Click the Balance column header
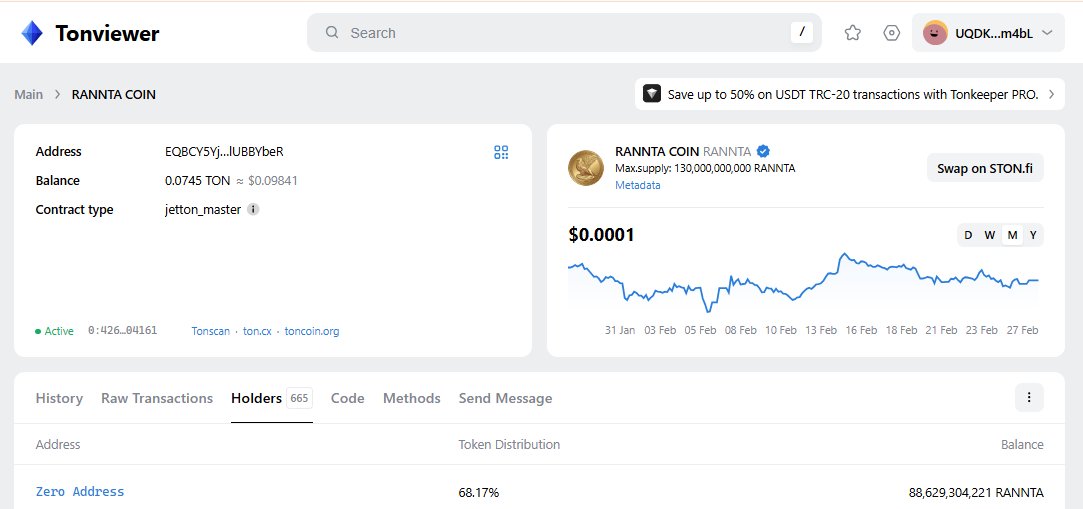1083x509 pixels. point(1022,444)
